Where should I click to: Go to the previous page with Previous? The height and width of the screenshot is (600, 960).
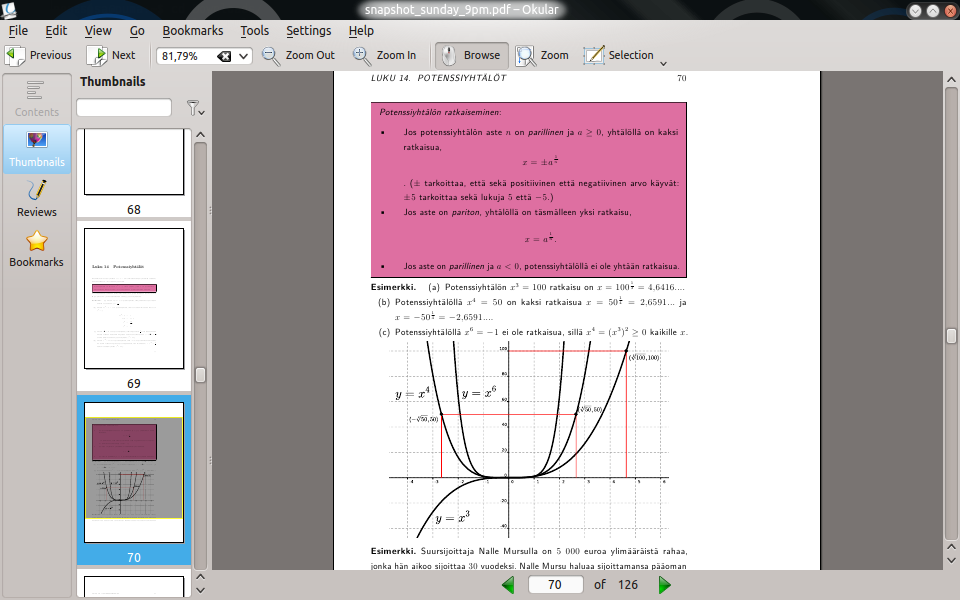point(39,55)
